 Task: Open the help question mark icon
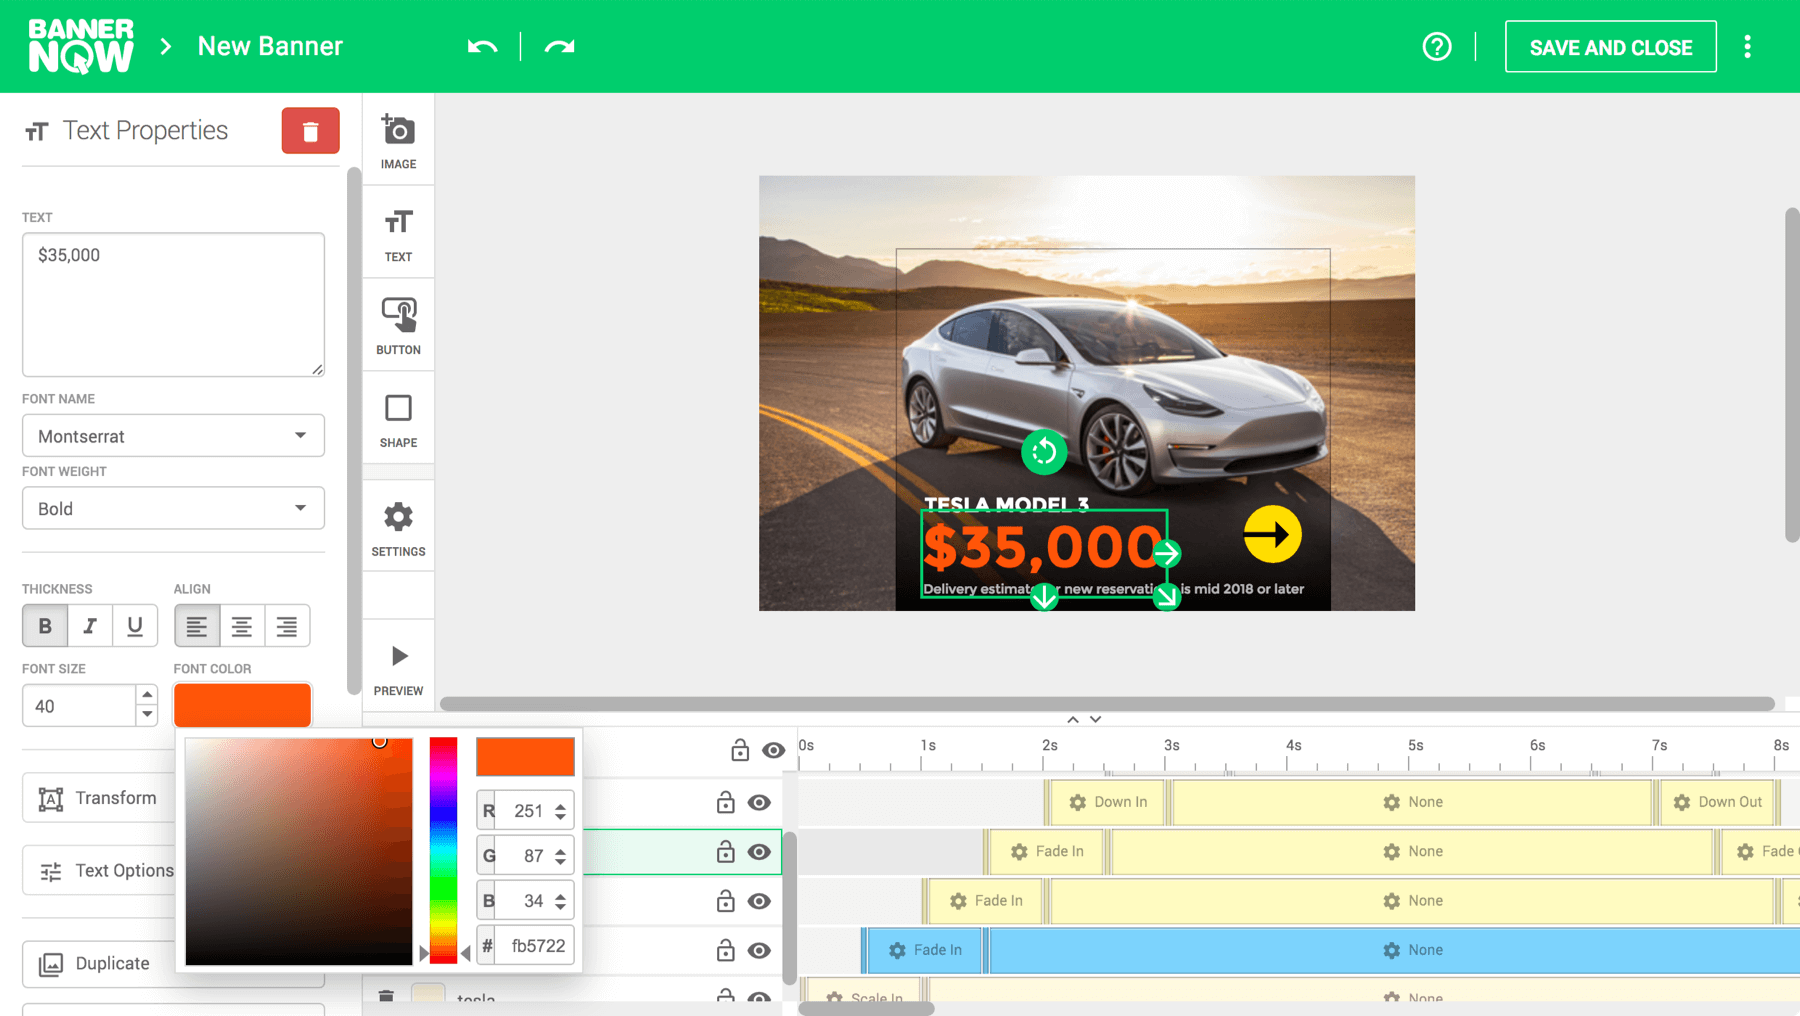[1436, 47]
